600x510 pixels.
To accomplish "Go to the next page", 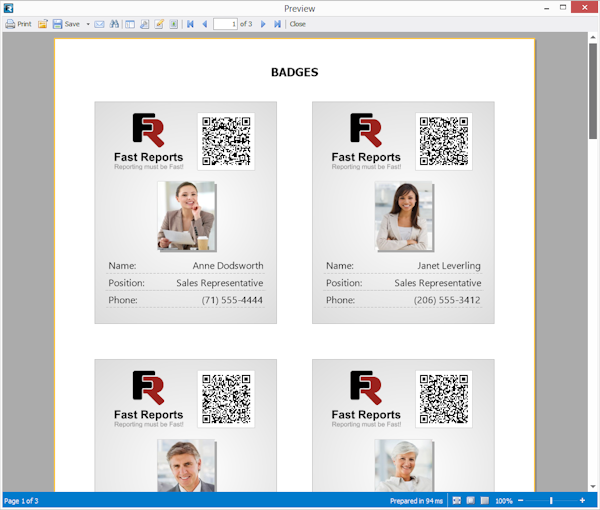I will point(263,24).
